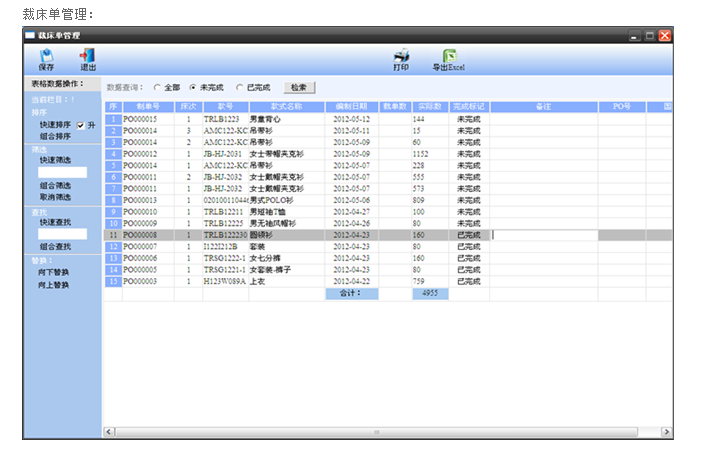Screen dimensions: 710x450
Task: Click the 导出Excel export icon
Action: pos(449,56)
